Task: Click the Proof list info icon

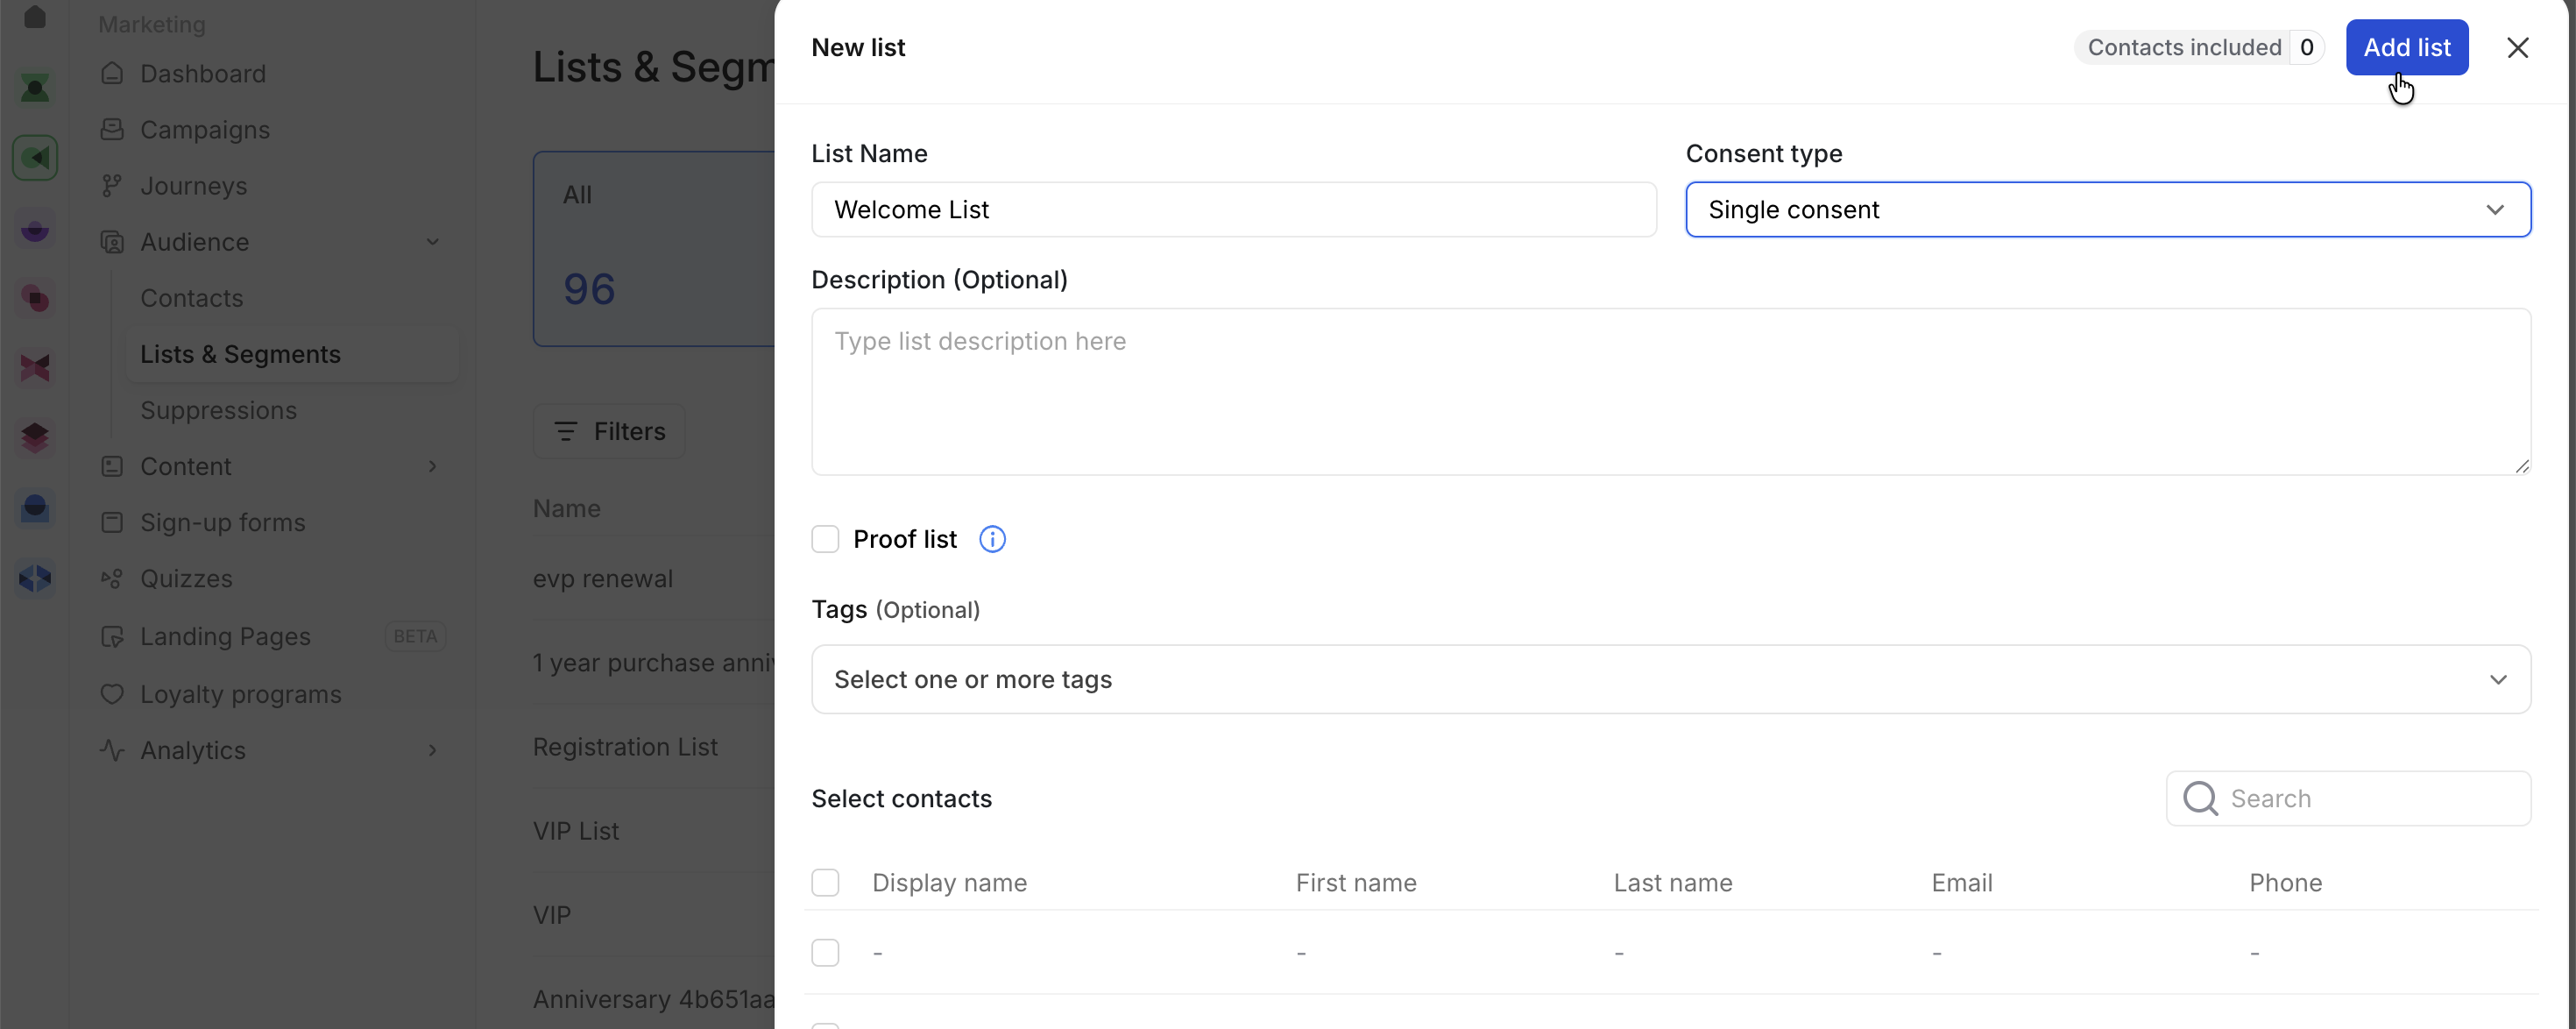Action: pos(991,539)
